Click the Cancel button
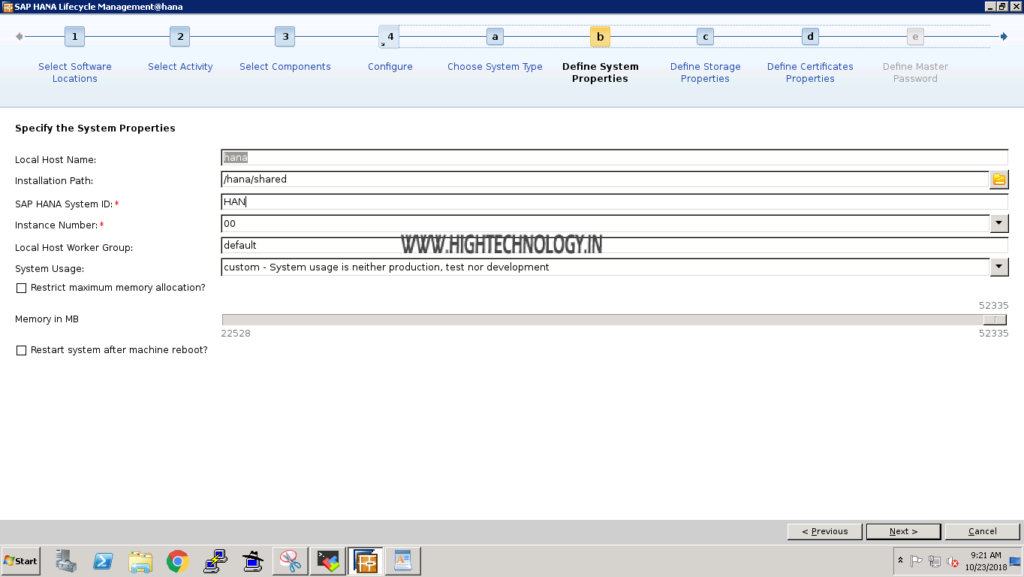This screenshot has width=1024, height=577. pyautogui.click(x=982, y=531)
